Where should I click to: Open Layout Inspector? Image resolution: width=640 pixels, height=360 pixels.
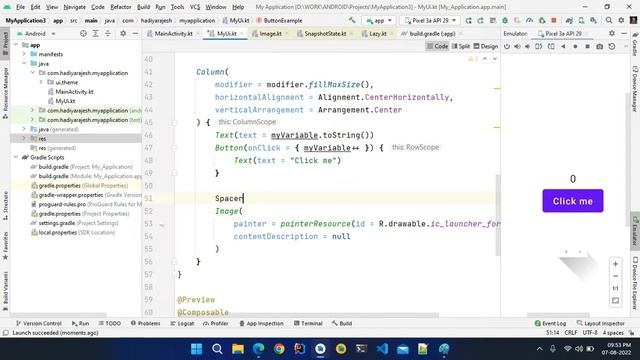coord(600,323)
